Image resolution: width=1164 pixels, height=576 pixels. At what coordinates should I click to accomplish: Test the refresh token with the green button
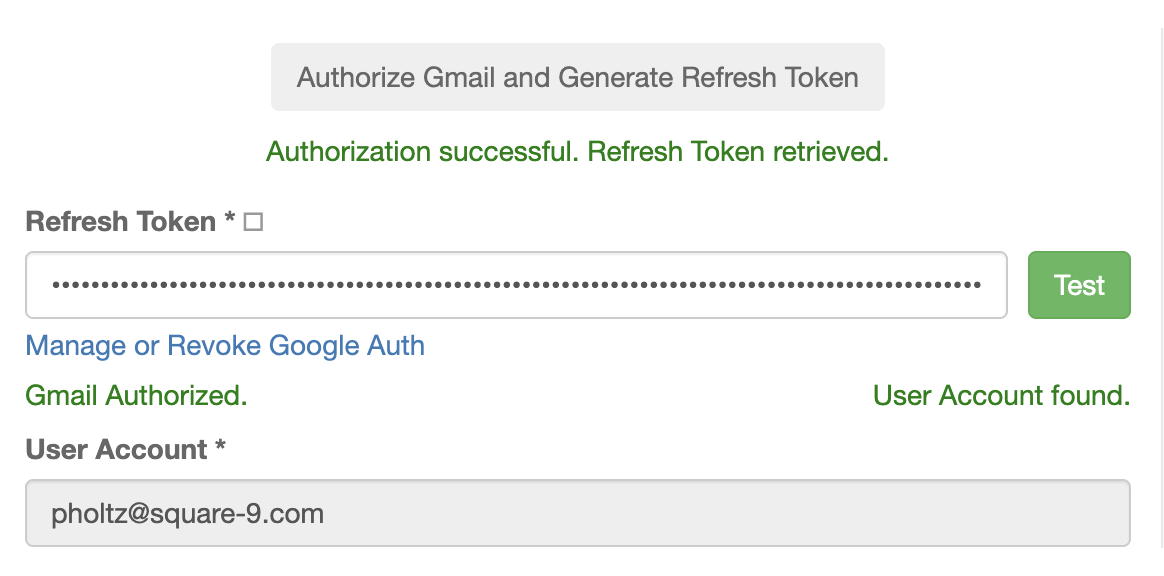[x=1079, y=285]
